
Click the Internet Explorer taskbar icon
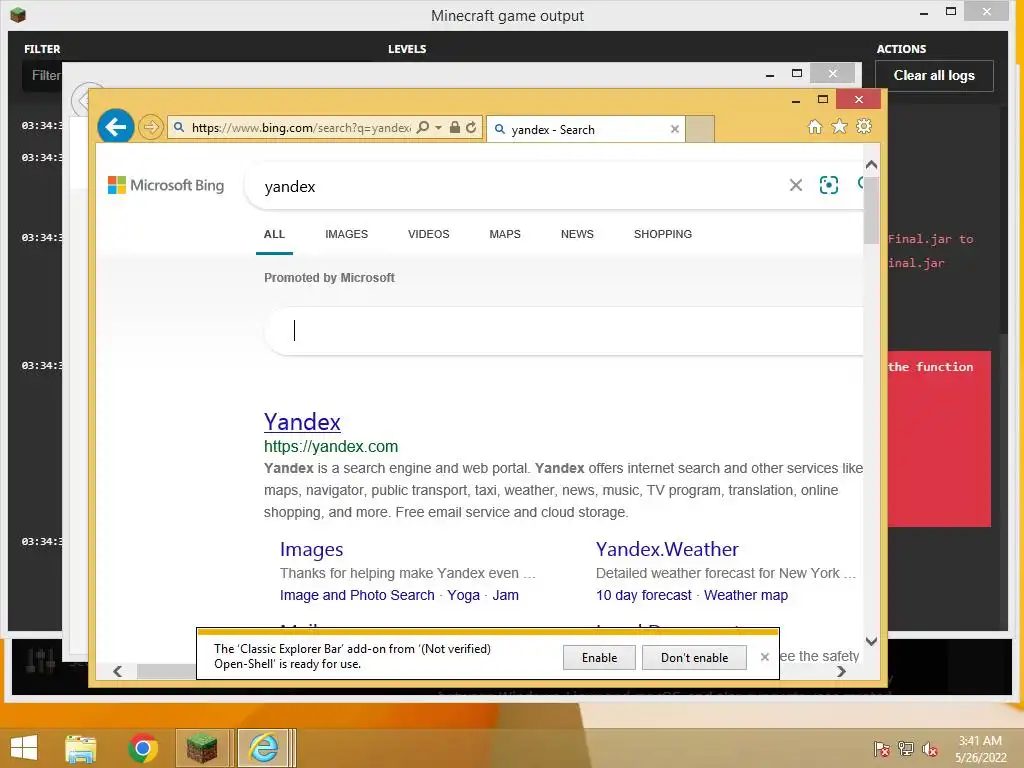(x=264, y=748)
